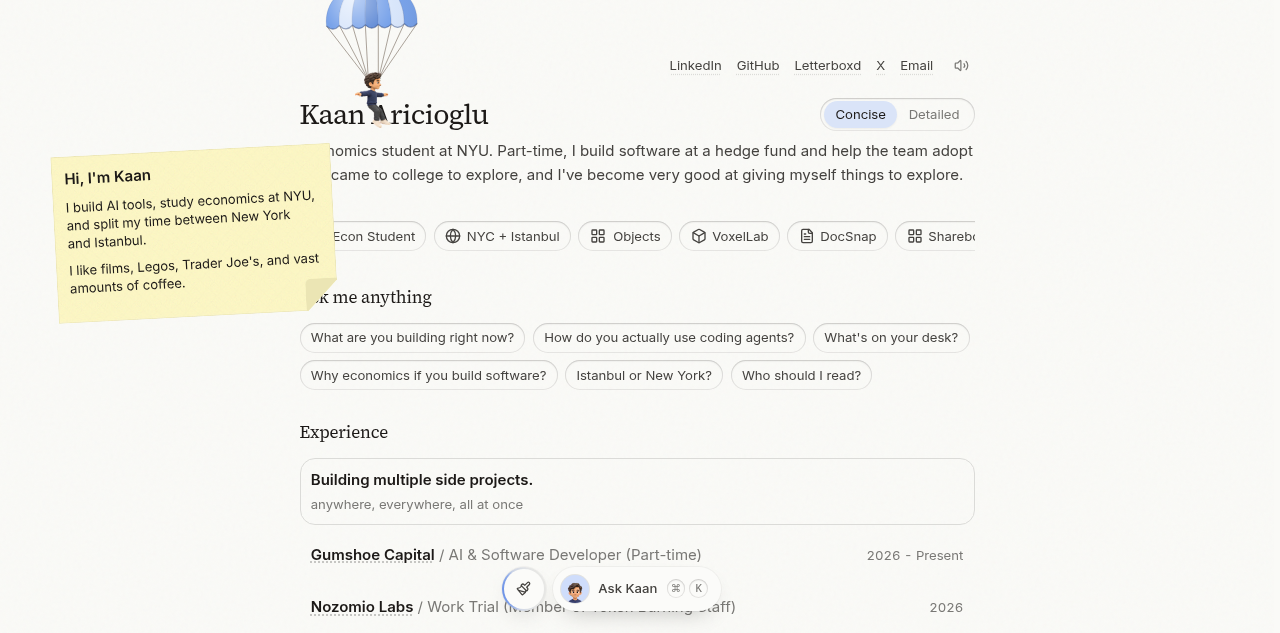Switch bio to Detailed mode
This screenshot has height=633, width=1280.
click(934, 115)
